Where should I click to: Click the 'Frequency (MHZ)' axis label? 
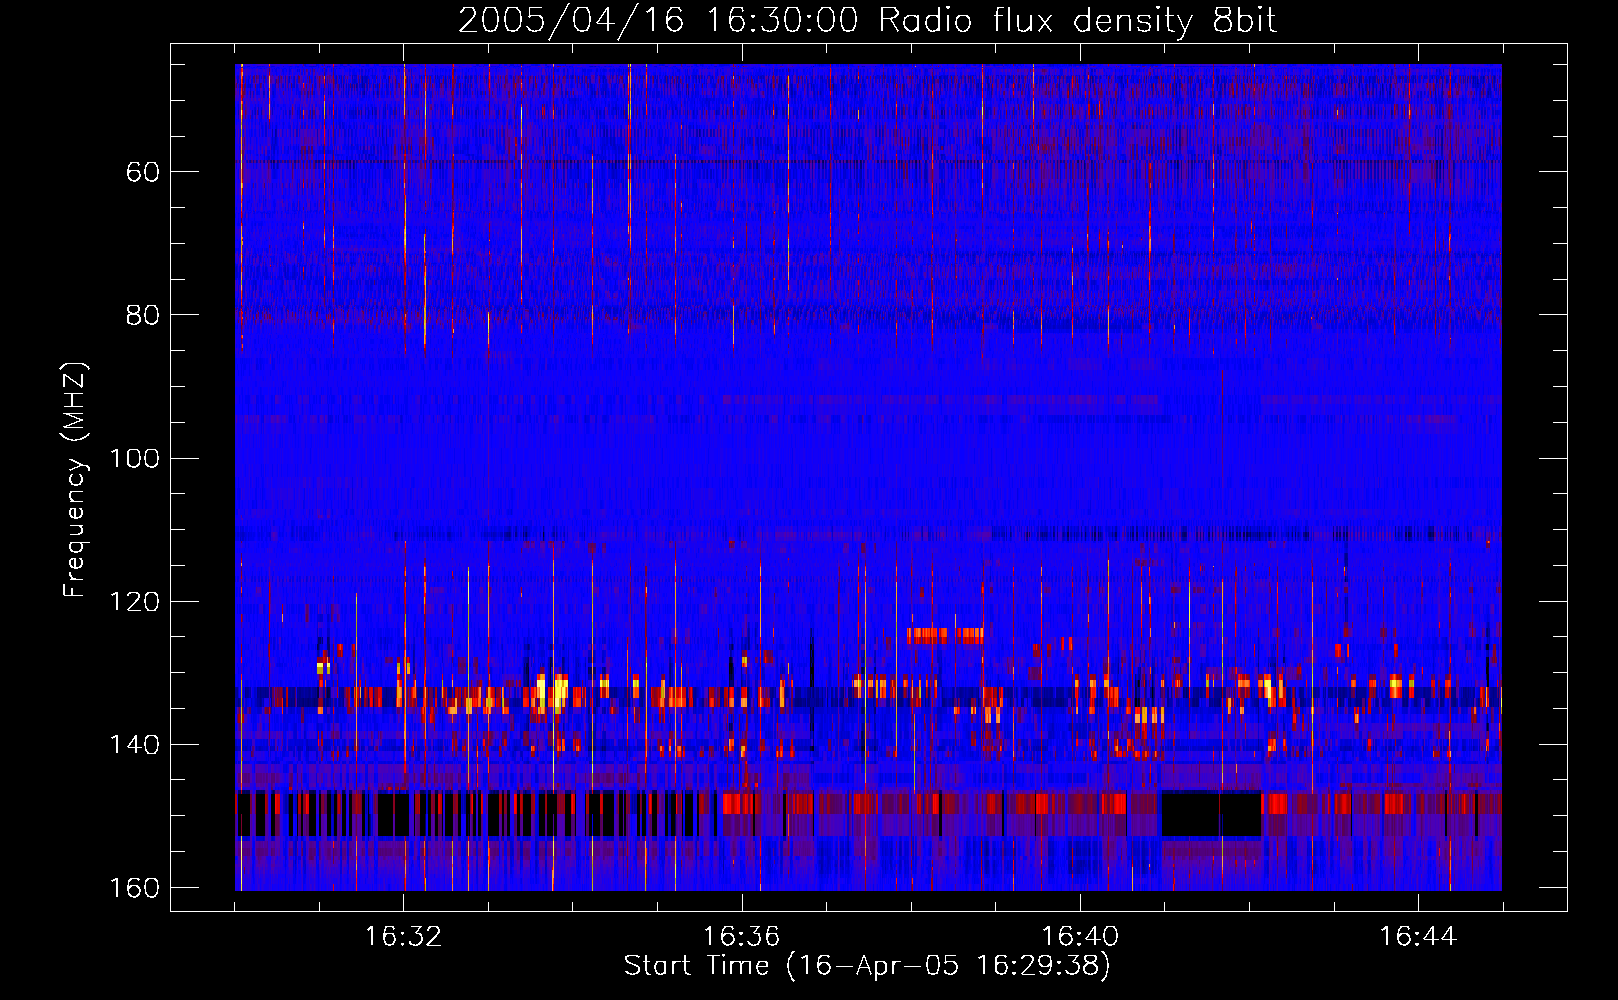click(75, 480)
